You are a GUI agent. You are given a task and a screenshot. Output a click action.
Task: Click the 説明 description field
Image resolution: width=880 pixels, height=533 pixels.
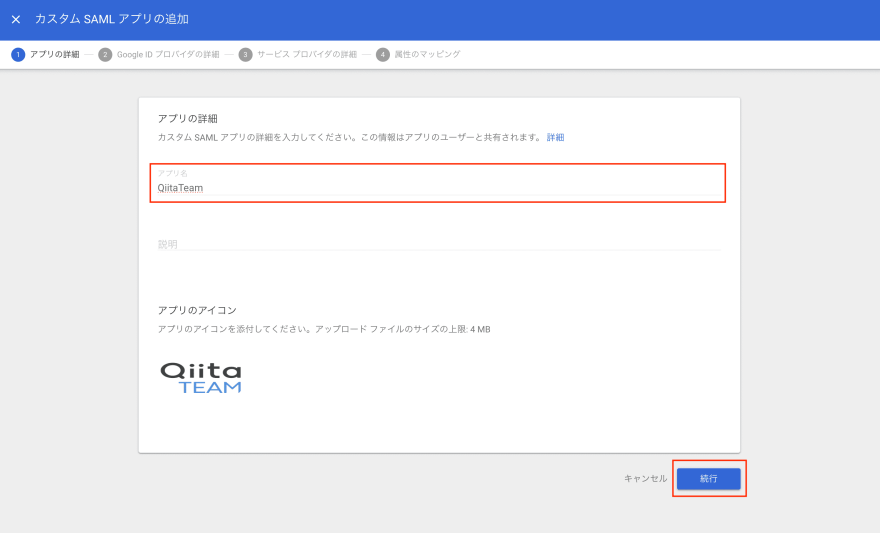[439, 244]
